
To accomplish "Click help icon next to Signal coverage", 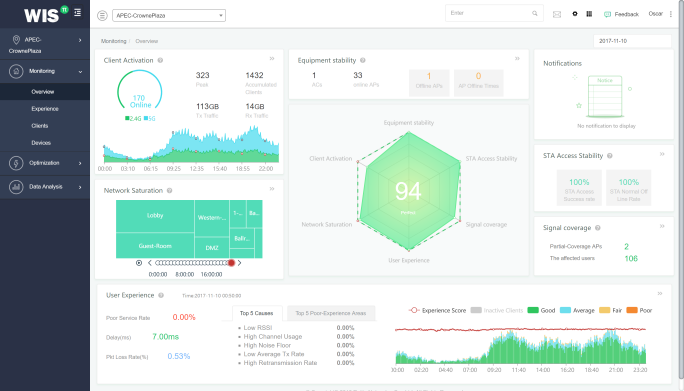I will (x=598, y=228).
